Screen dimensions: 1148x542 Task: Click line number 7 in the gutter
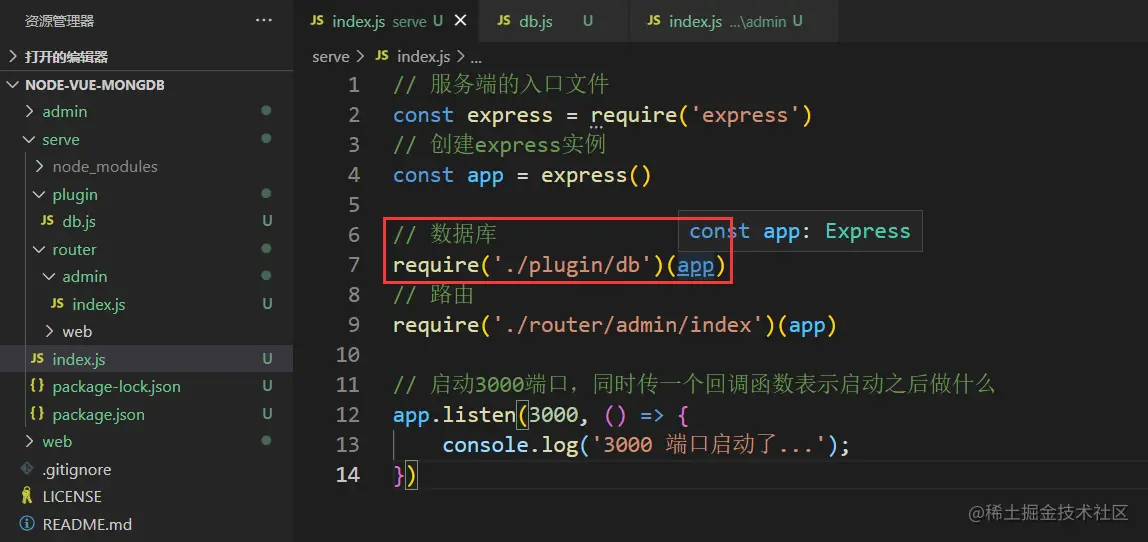(x=354, y=264)
